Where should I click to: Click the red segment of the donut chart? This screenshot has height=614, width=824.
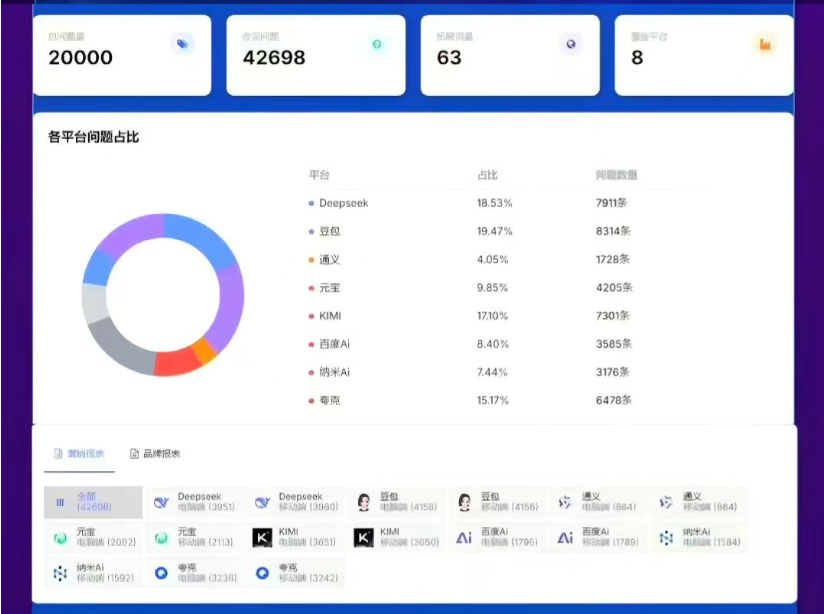point(177,362)
